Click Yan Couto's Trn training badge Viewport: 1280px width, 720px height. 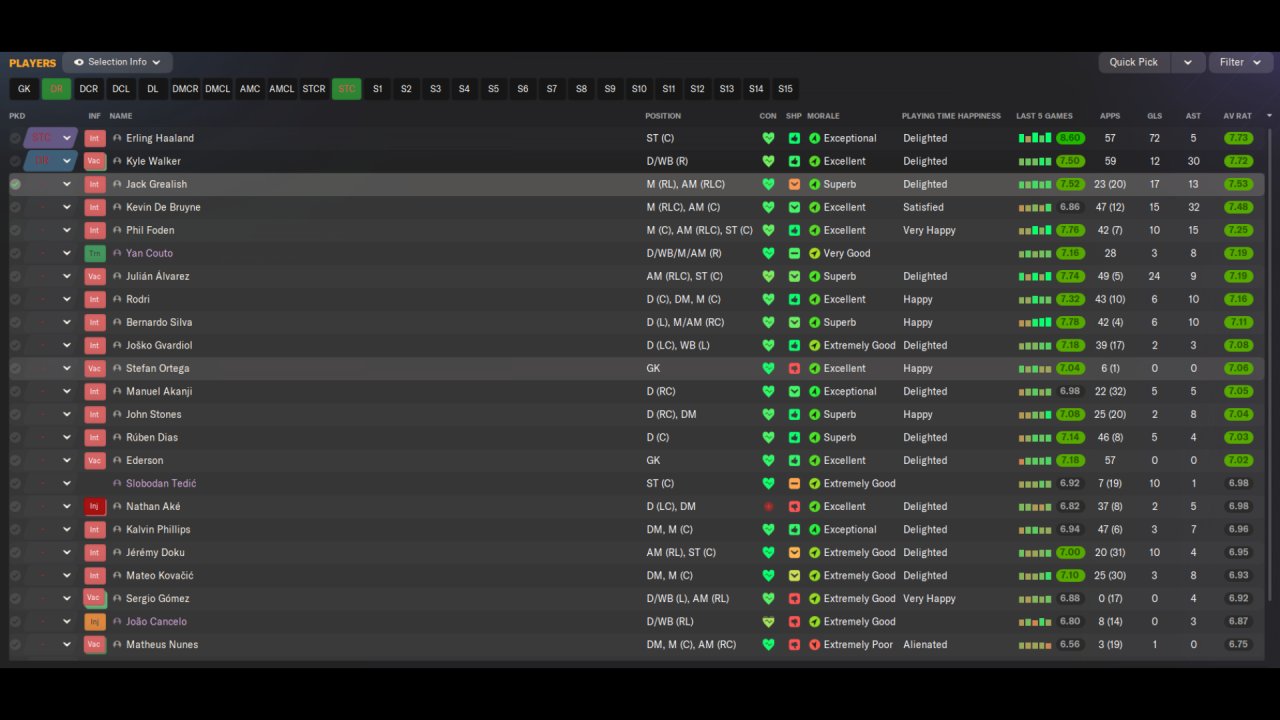click(x=94, y=253)
